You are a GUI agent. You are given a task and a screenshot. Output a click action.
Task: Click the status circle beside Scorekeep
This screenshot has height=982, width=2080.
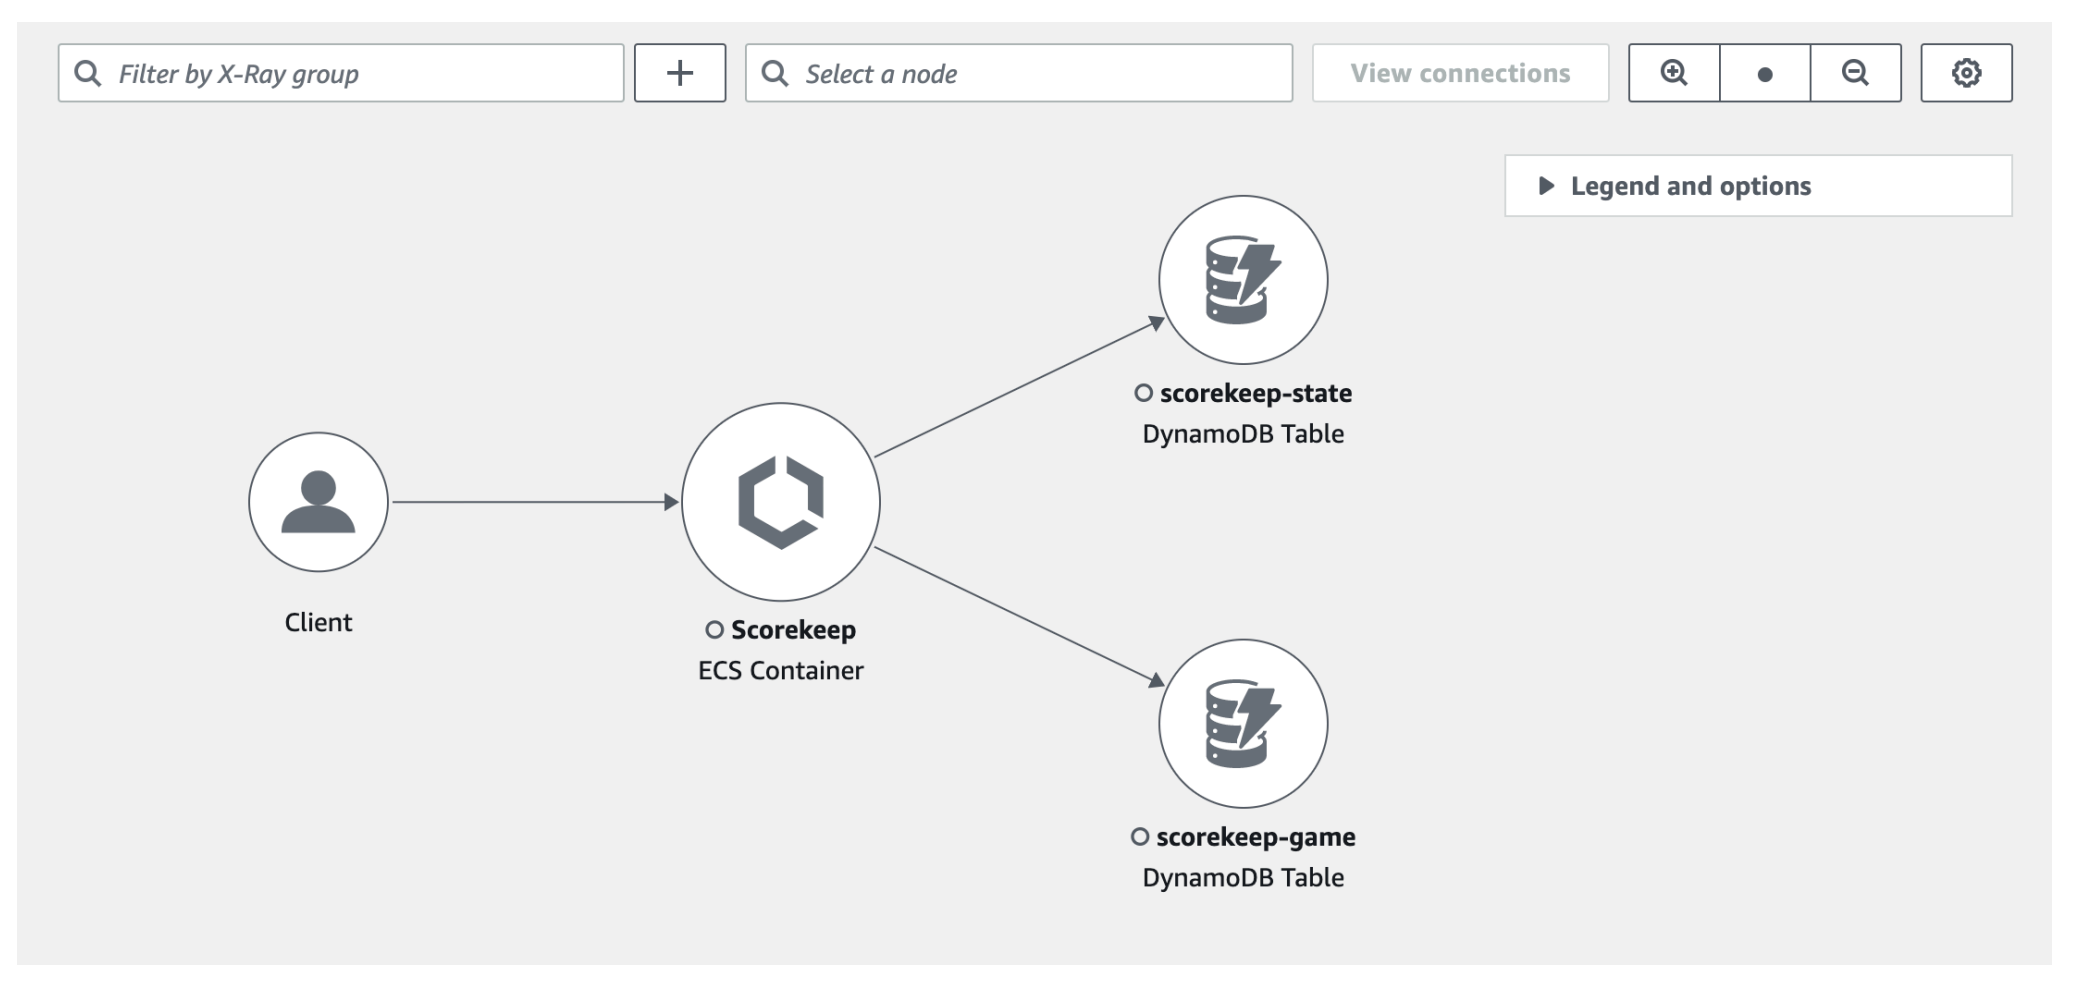[x=714, y=630]
